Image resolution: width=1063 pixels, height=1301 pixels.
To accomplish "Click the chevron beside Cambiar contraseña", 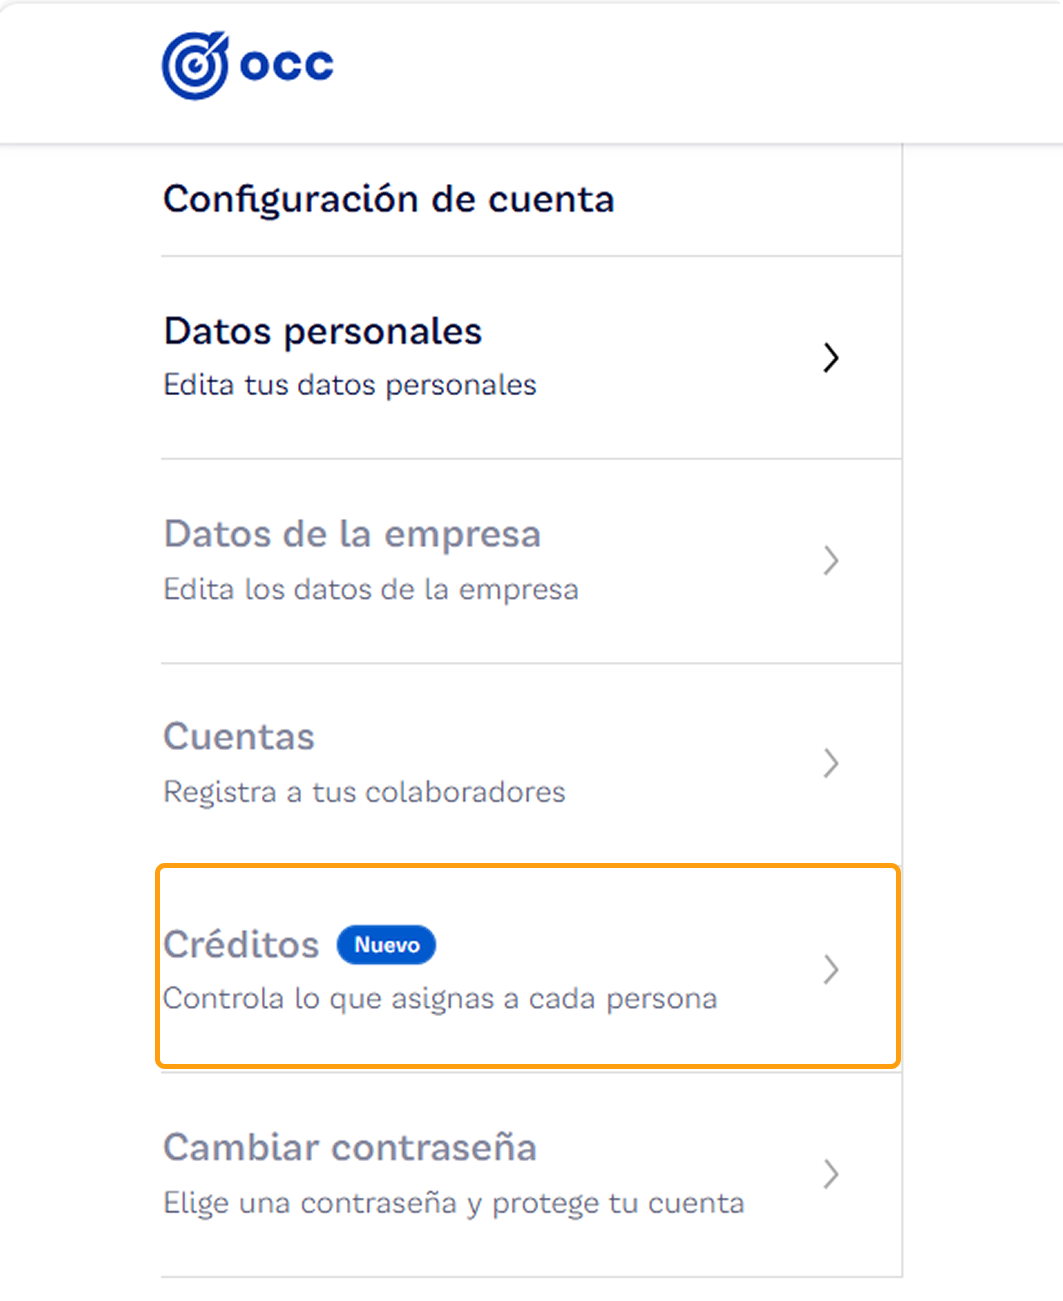I will tap(831, 1175).
